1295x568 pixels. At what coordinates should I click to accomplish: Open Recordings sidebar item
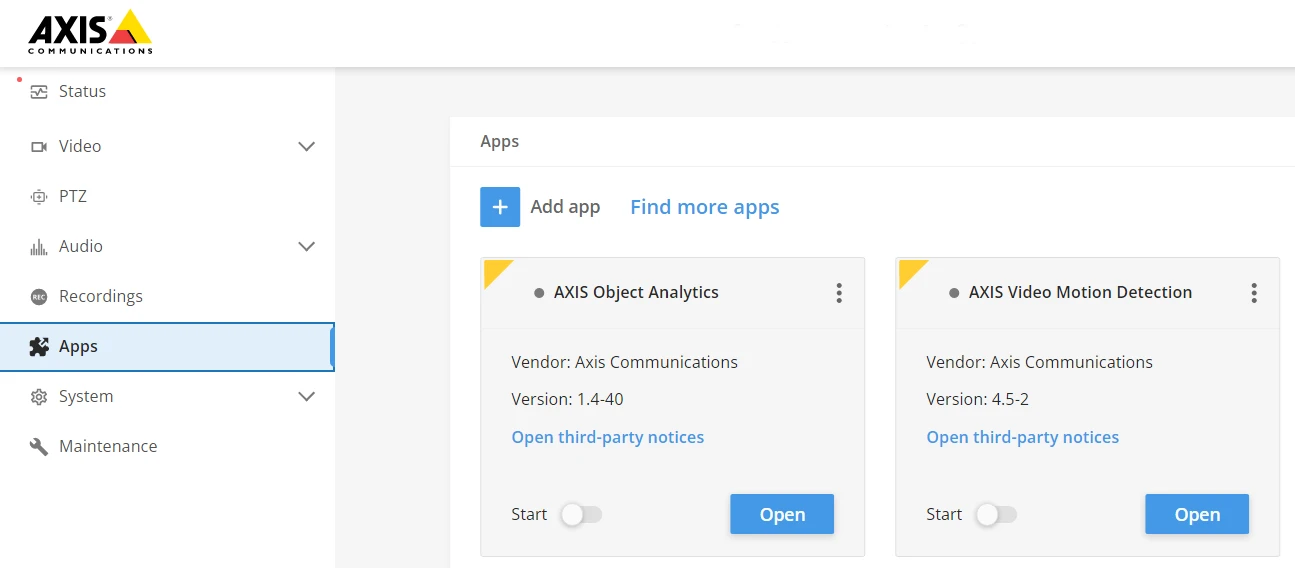(101, 296)
